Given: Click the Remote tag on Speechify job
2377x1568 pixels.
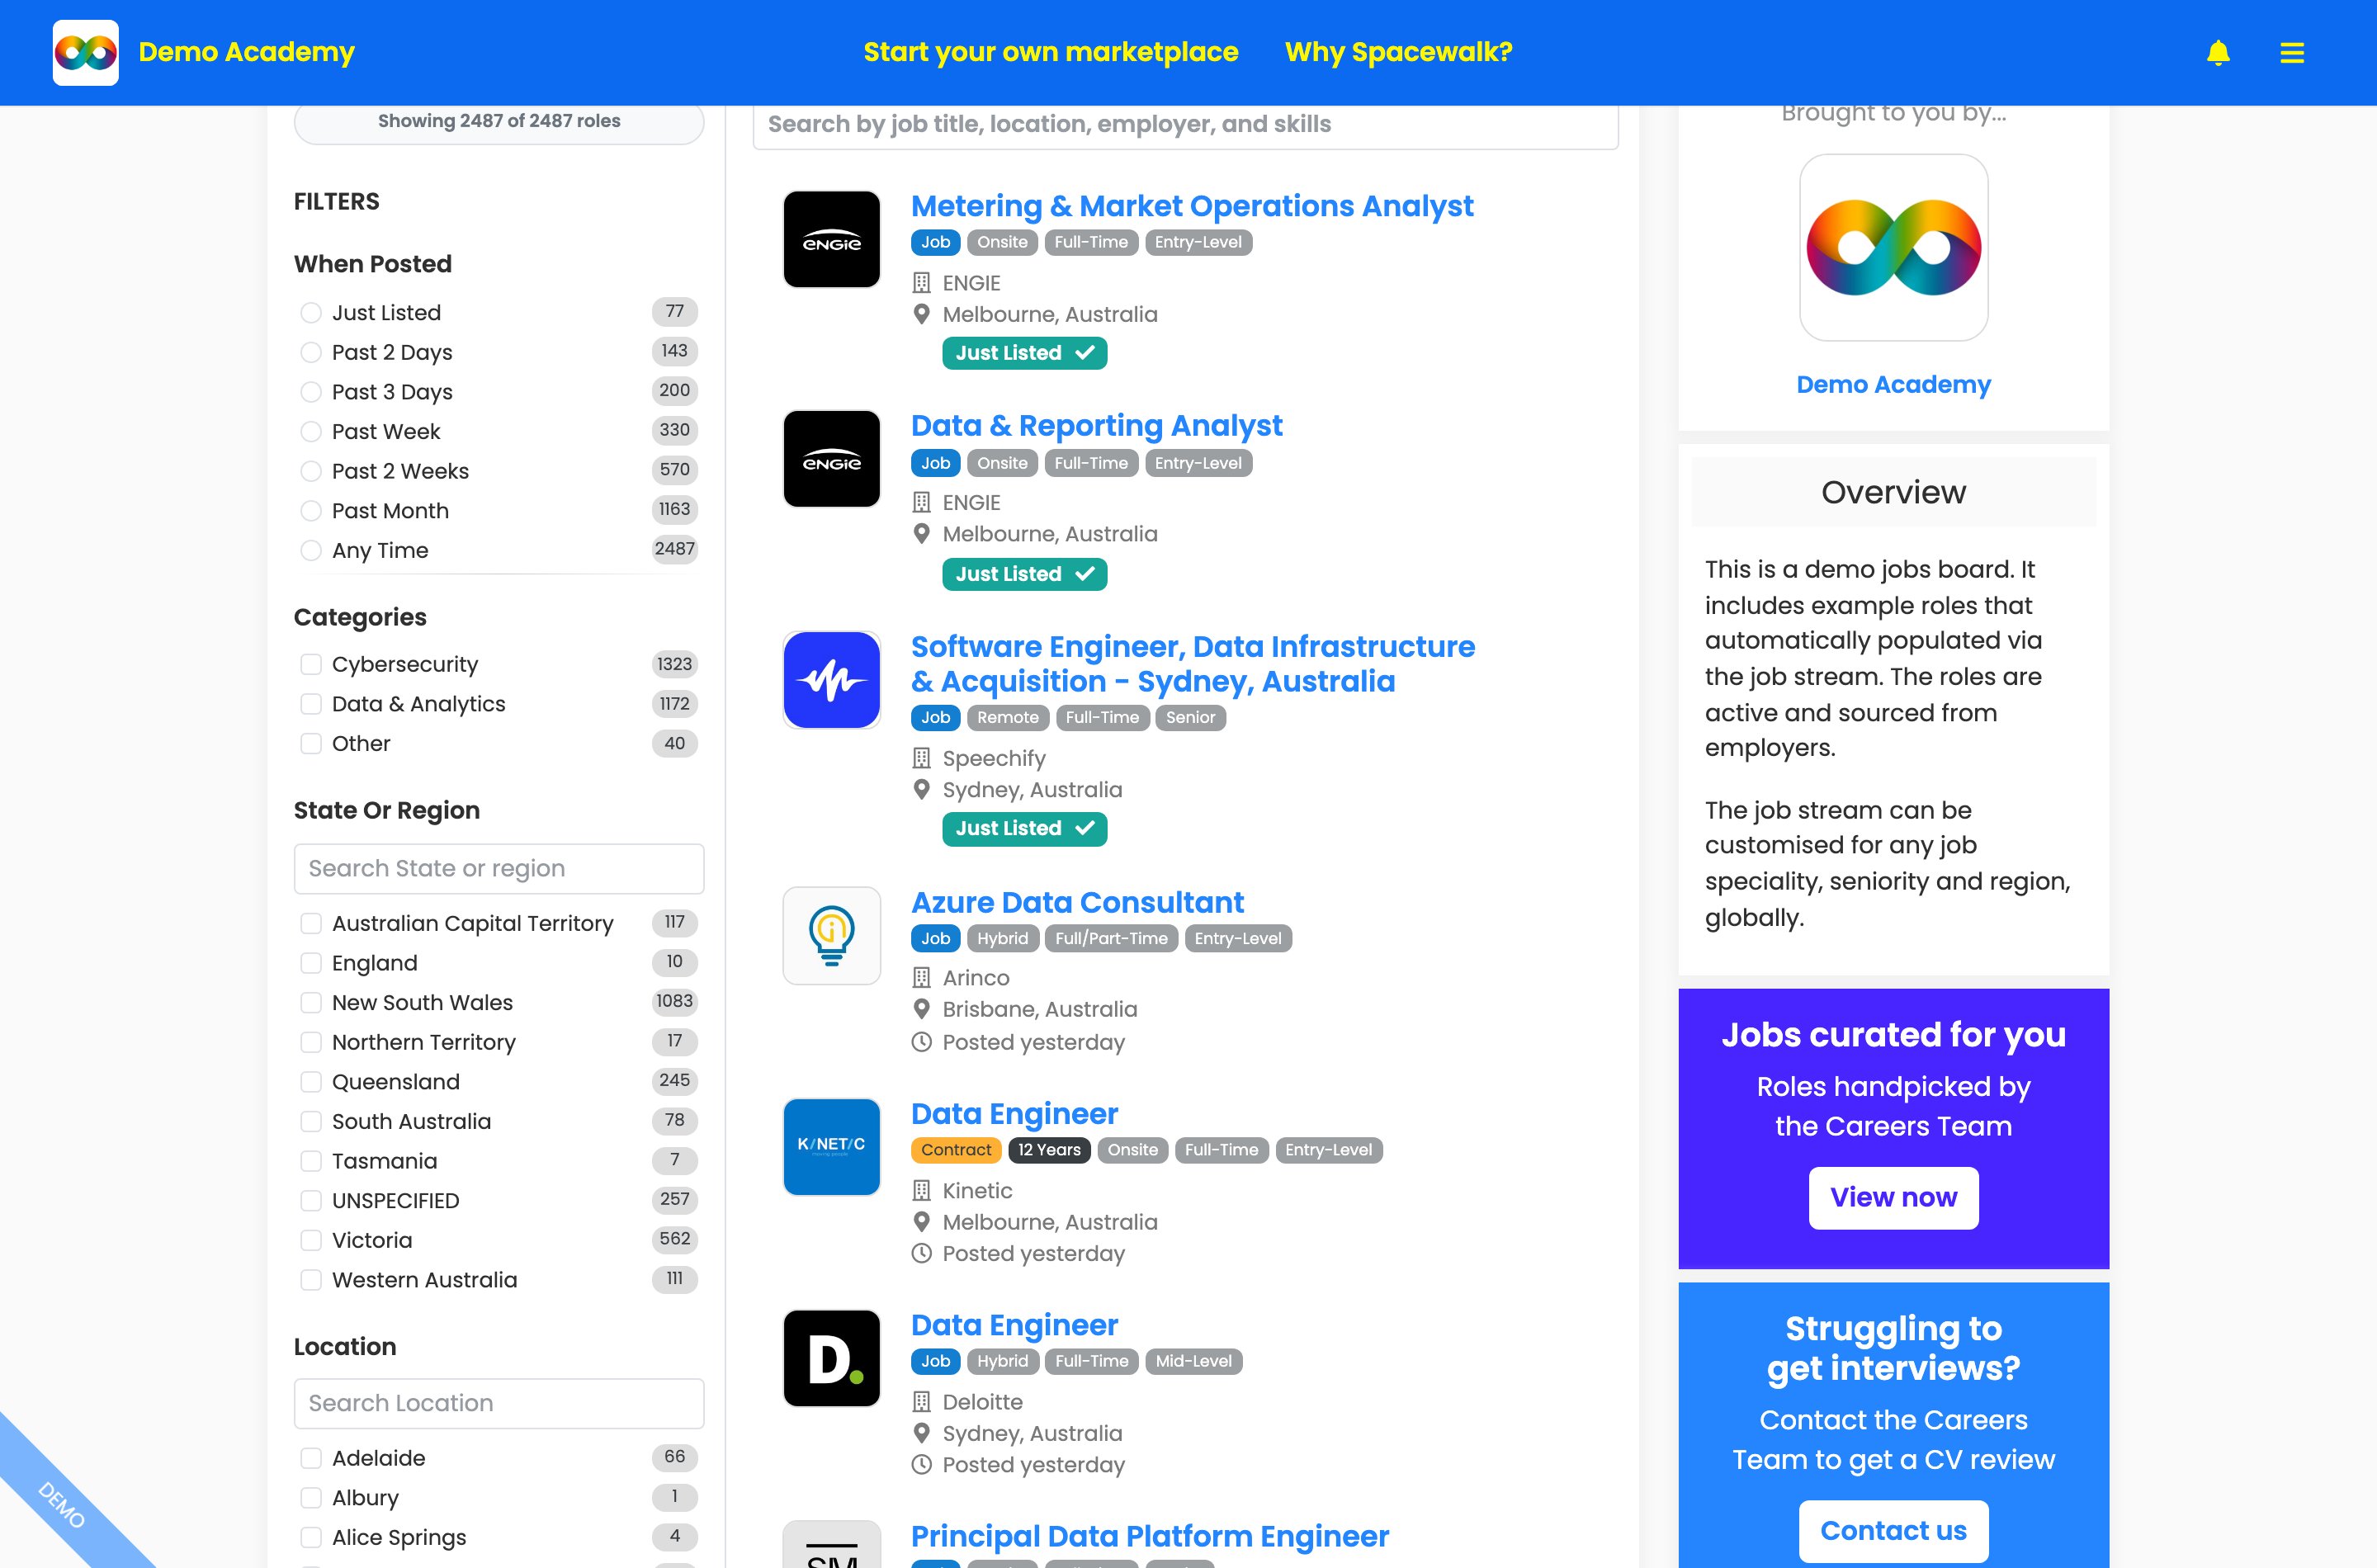Looking at the screenshot, I should [1007, 718].
